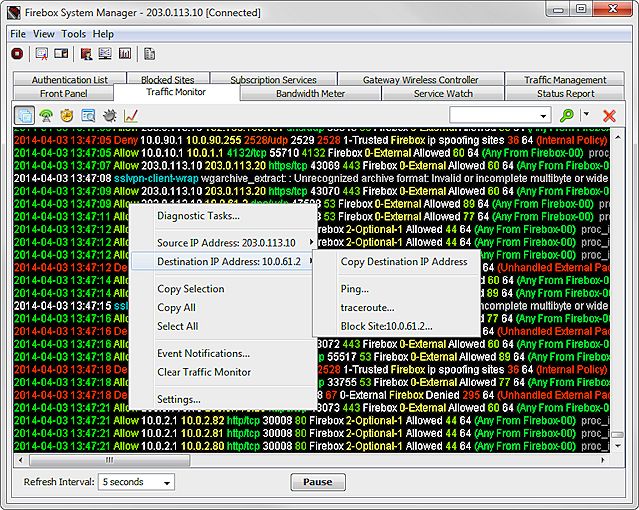Open the Refresh Interval dropdown
This screenshot has height=510, width=639.
(136, 482)
